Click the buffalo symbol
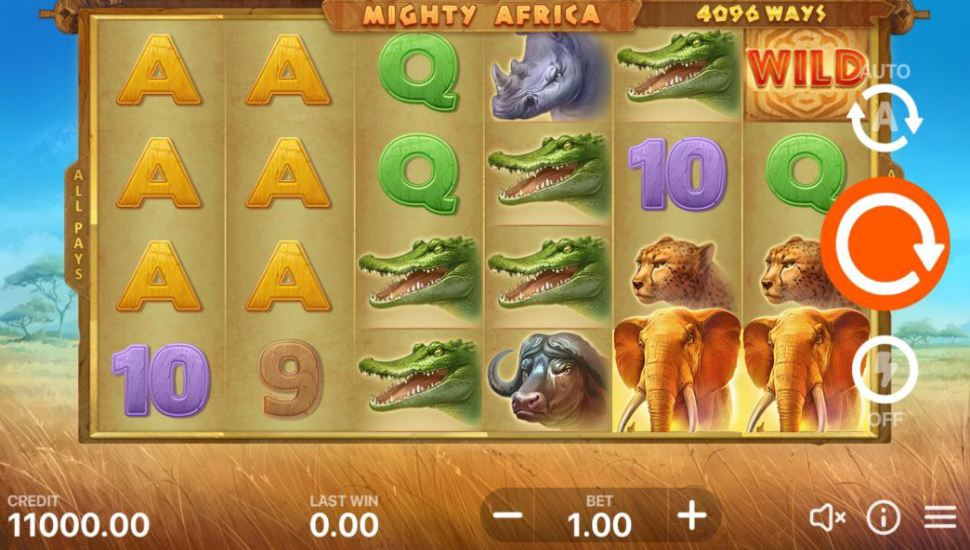Image resolution: width=970 pixels, height=550 pixels. pyautogui.click(x=547, y=380)
